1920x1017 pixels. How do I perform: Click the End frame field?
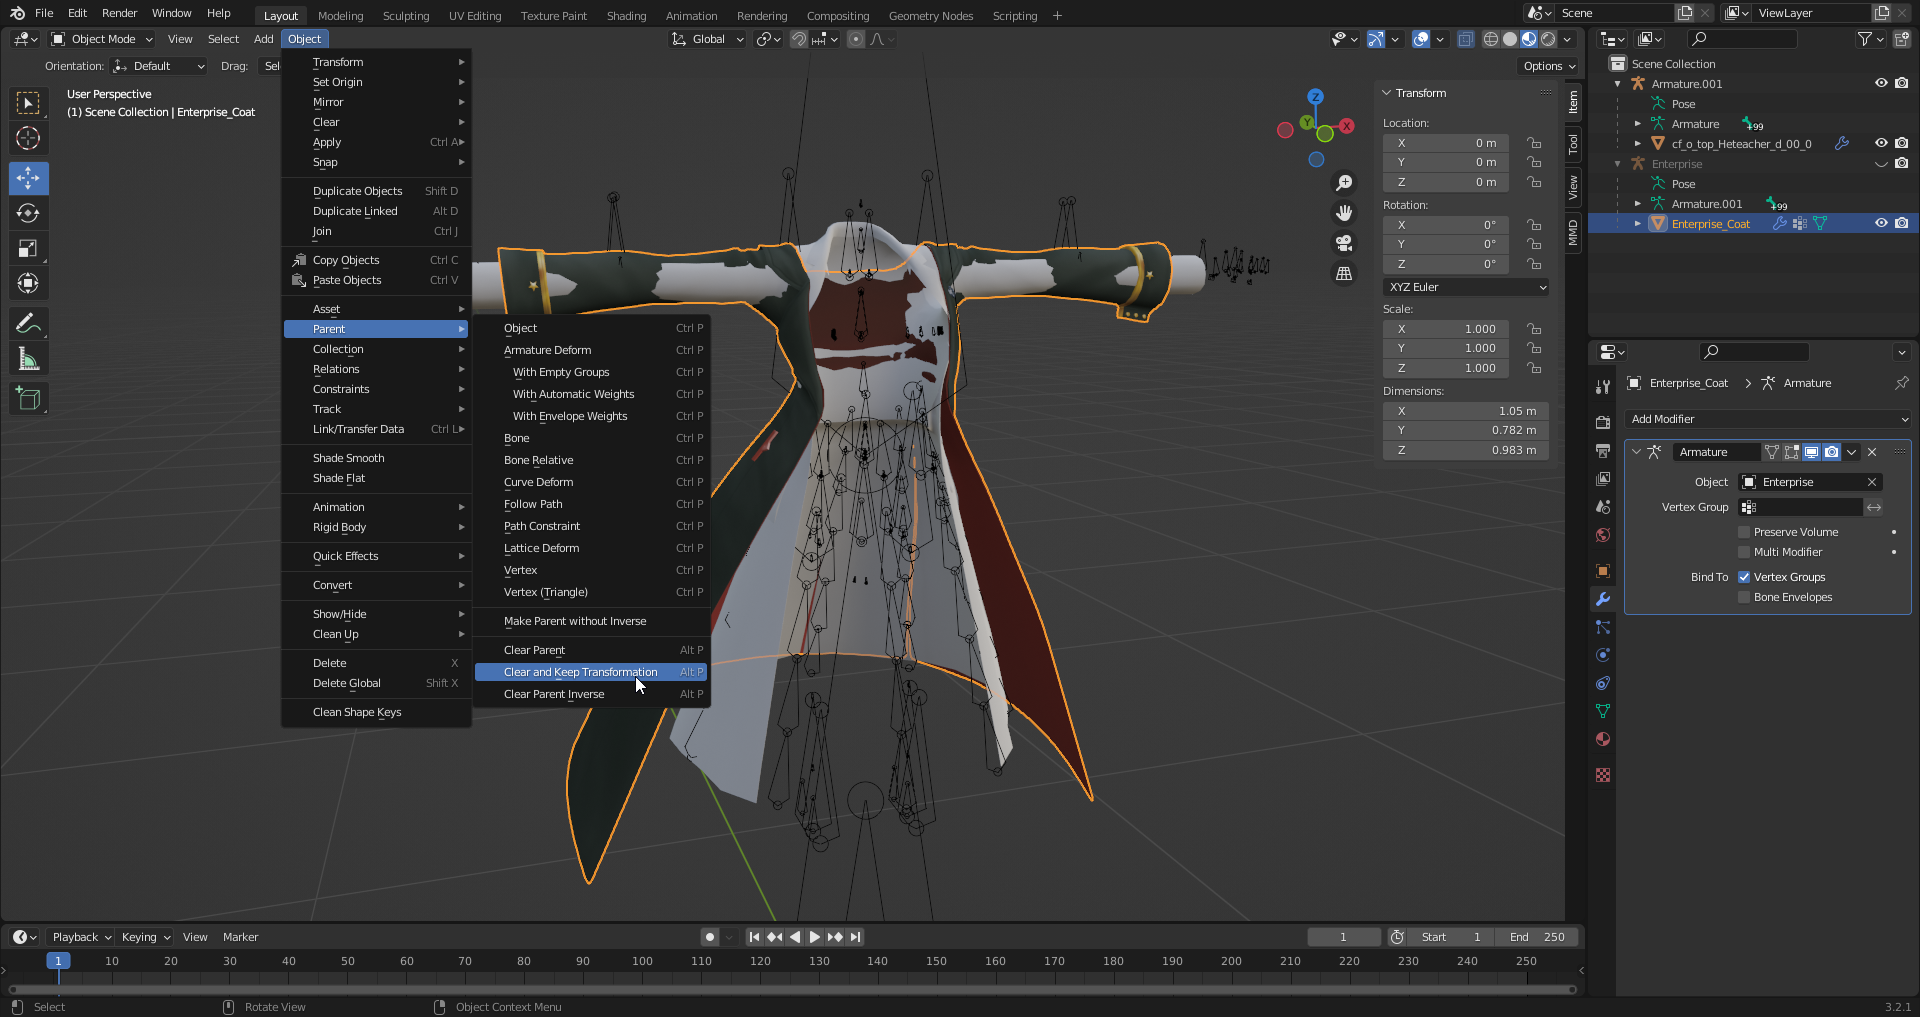[1538, 937]
